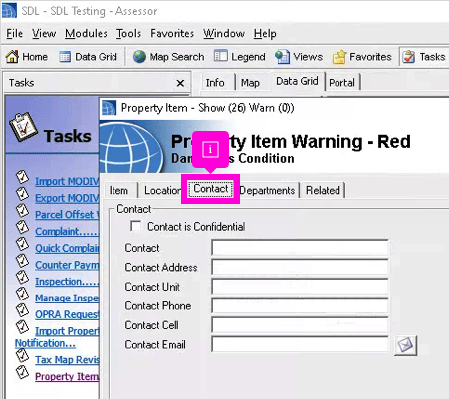Open the Complaint task link
The image size is (450, 400).
67,231
